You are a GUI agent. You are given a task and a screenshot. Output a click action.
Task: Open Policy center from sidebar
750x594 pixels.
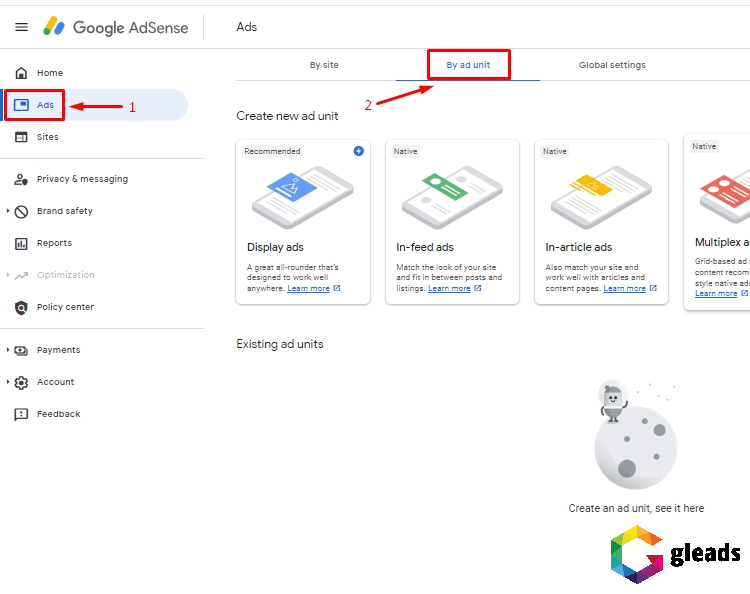(x=65, y=307)
